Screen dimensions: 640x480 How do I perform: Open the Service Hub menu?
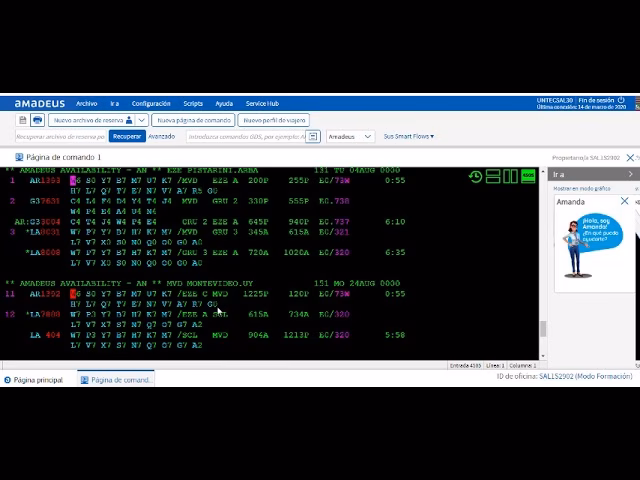tap(262, 104)
